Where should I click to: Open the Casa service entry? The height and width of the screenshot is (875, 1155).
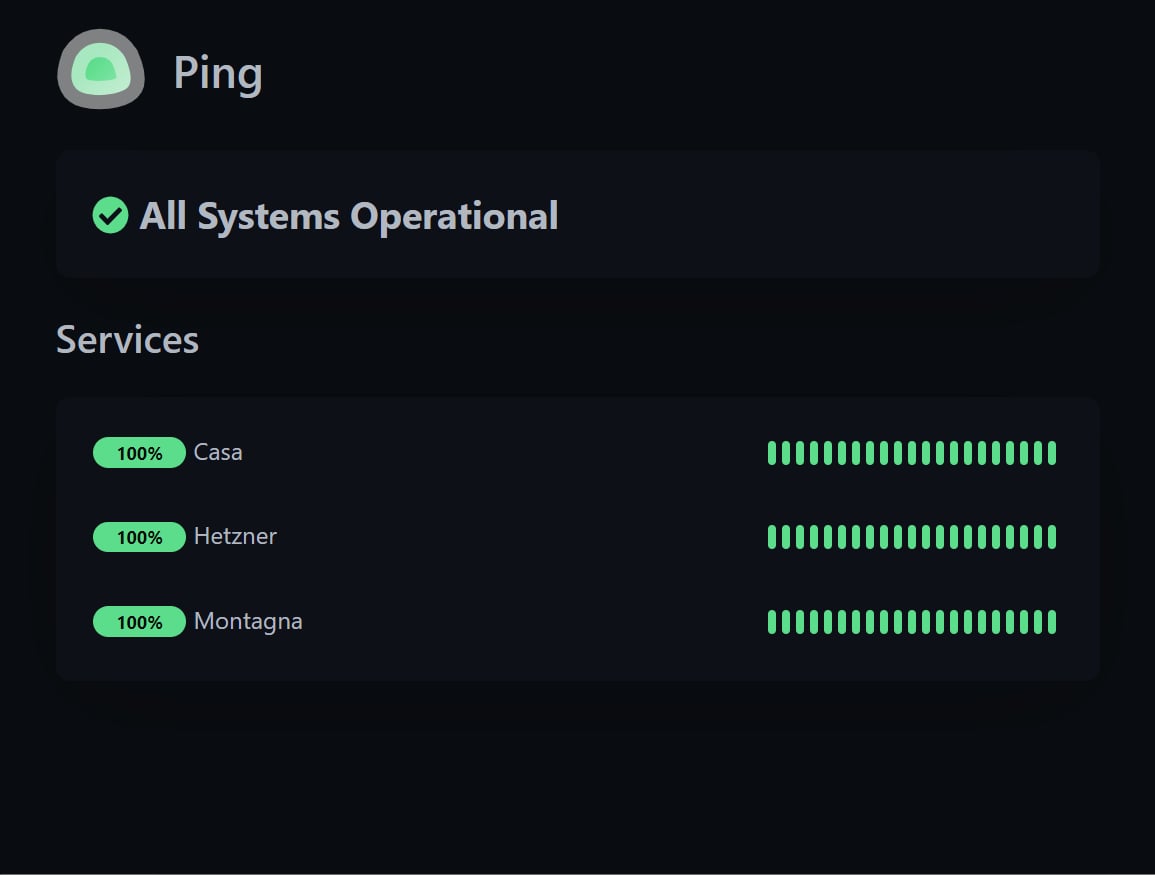click(x=218, y=452)
